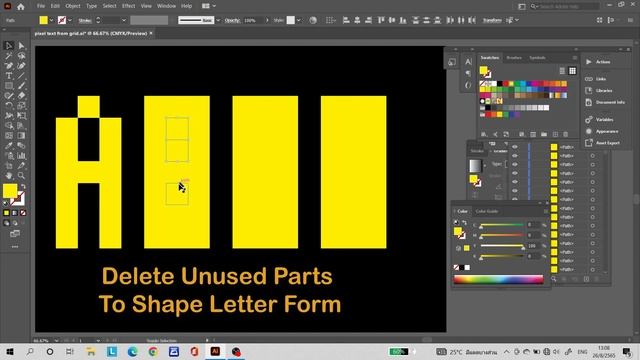Image resolution: width=640 pixels, height=360 pixels.
Task: Open the Asset Export panel icon
Action: pyautogui.click(x=589, y=143)
